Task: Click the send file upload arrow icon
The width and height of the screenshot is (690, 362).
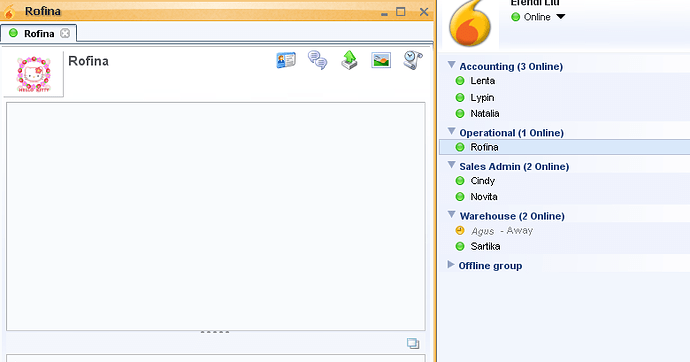Action: pos(349,60)
